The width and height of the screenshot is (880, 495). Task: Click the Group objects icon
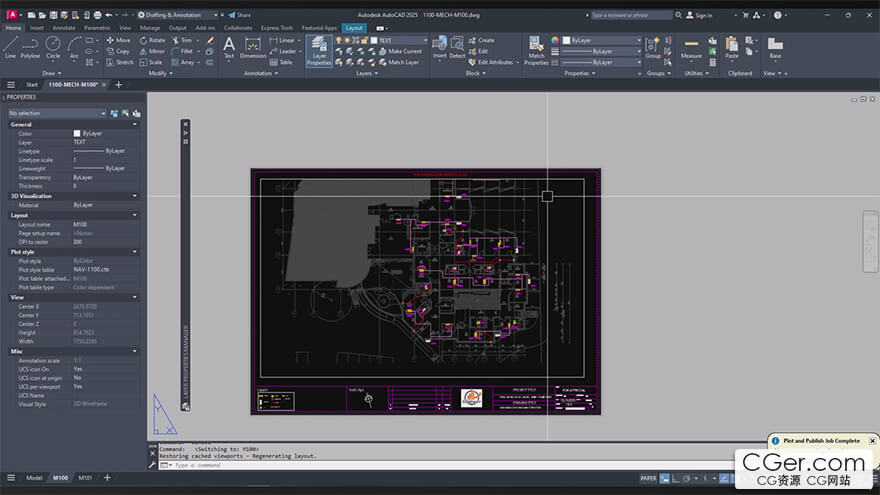click(x=653, y=46)
